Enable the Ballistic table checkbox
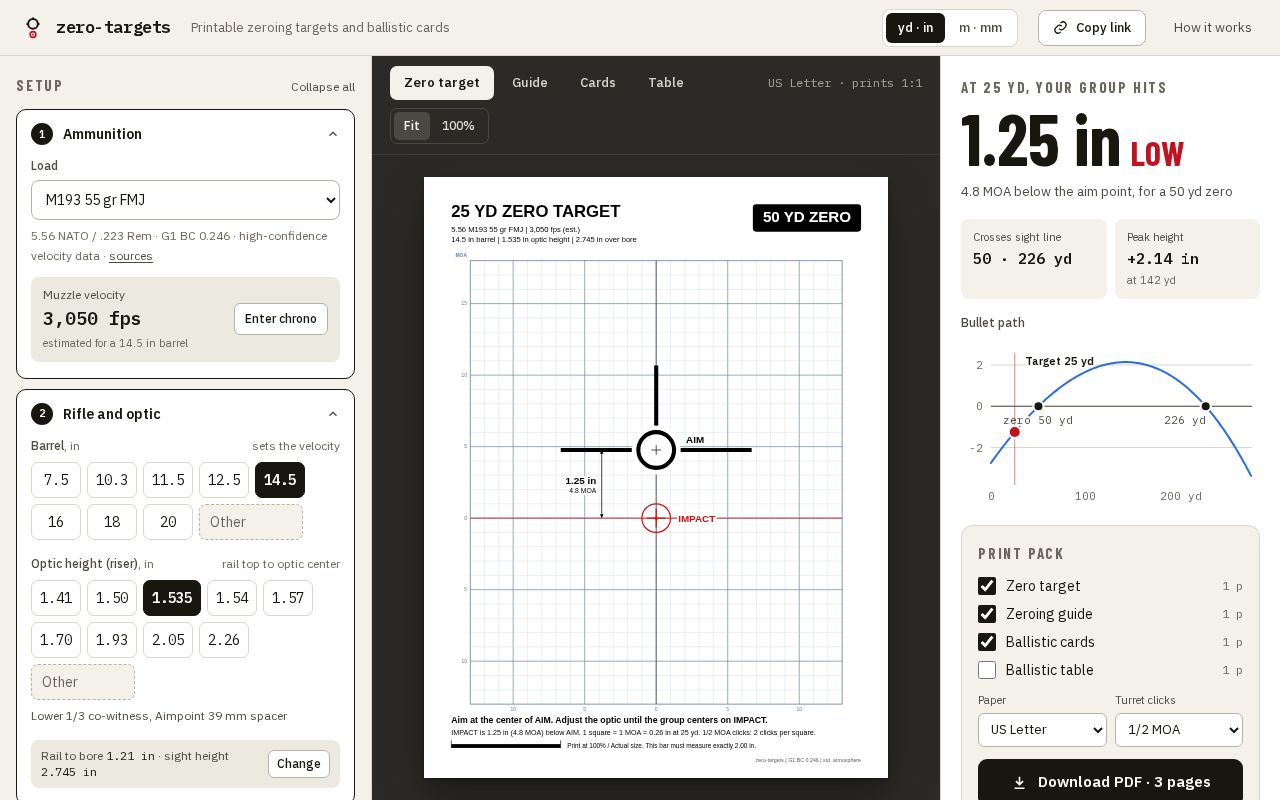The width and height of the screenshot is (1280, 800). pyautogui.click(x=987, y=670)
